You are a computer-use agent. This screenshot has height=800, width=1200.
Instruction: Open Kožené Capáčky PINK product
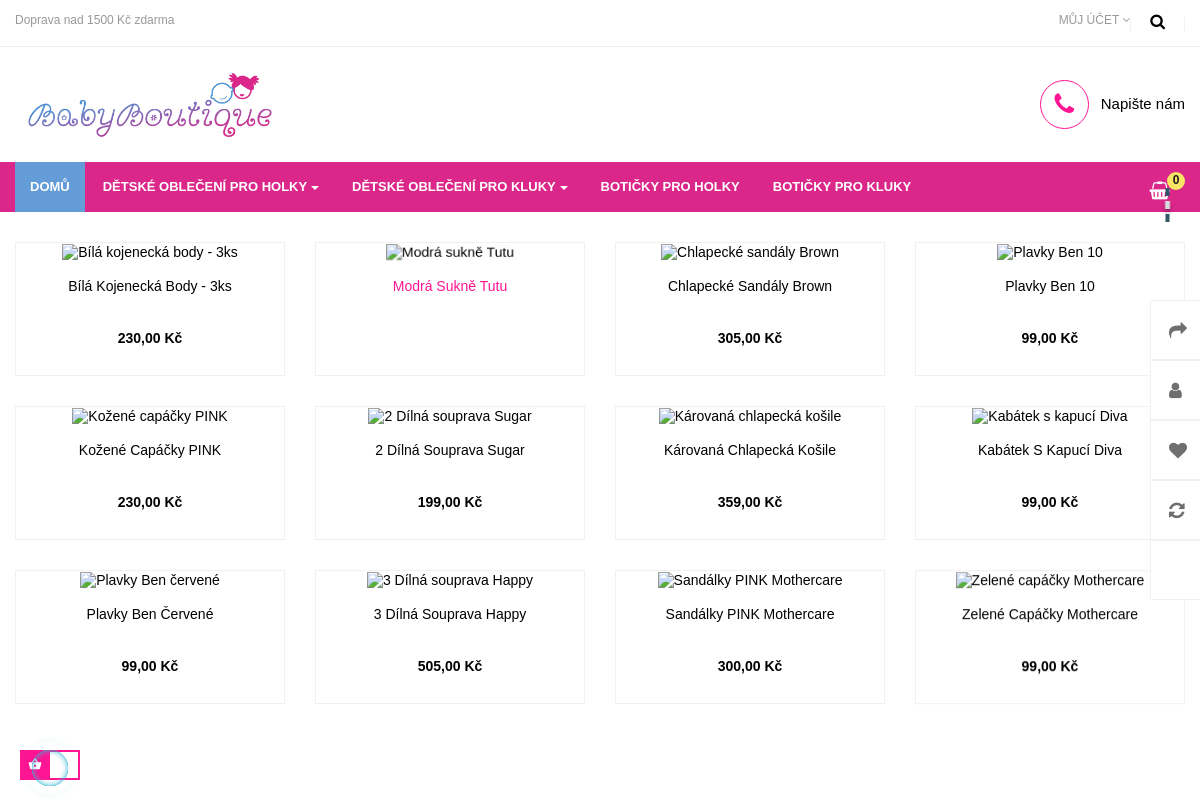[x=150, y=450]
